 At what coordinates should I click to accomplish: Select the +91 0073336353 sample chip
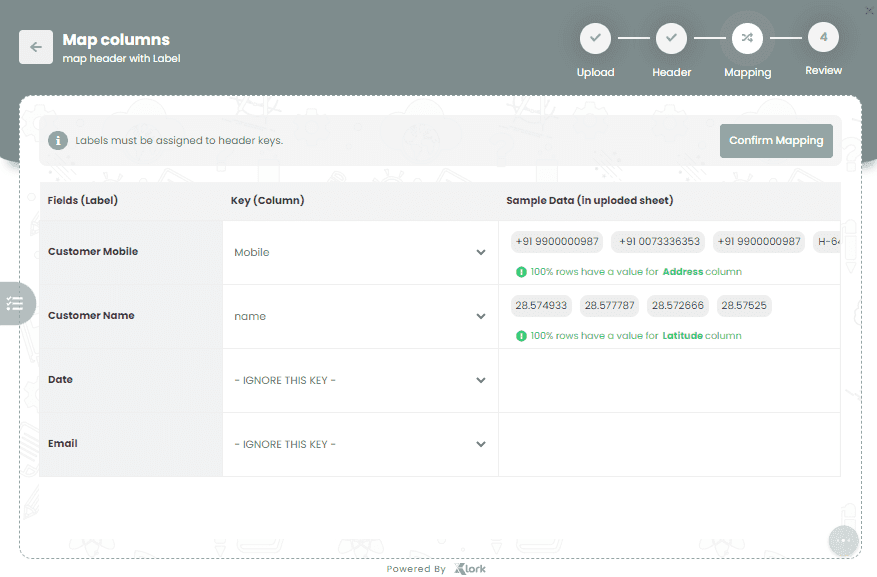pyautogui.click(x=660, y=241)
